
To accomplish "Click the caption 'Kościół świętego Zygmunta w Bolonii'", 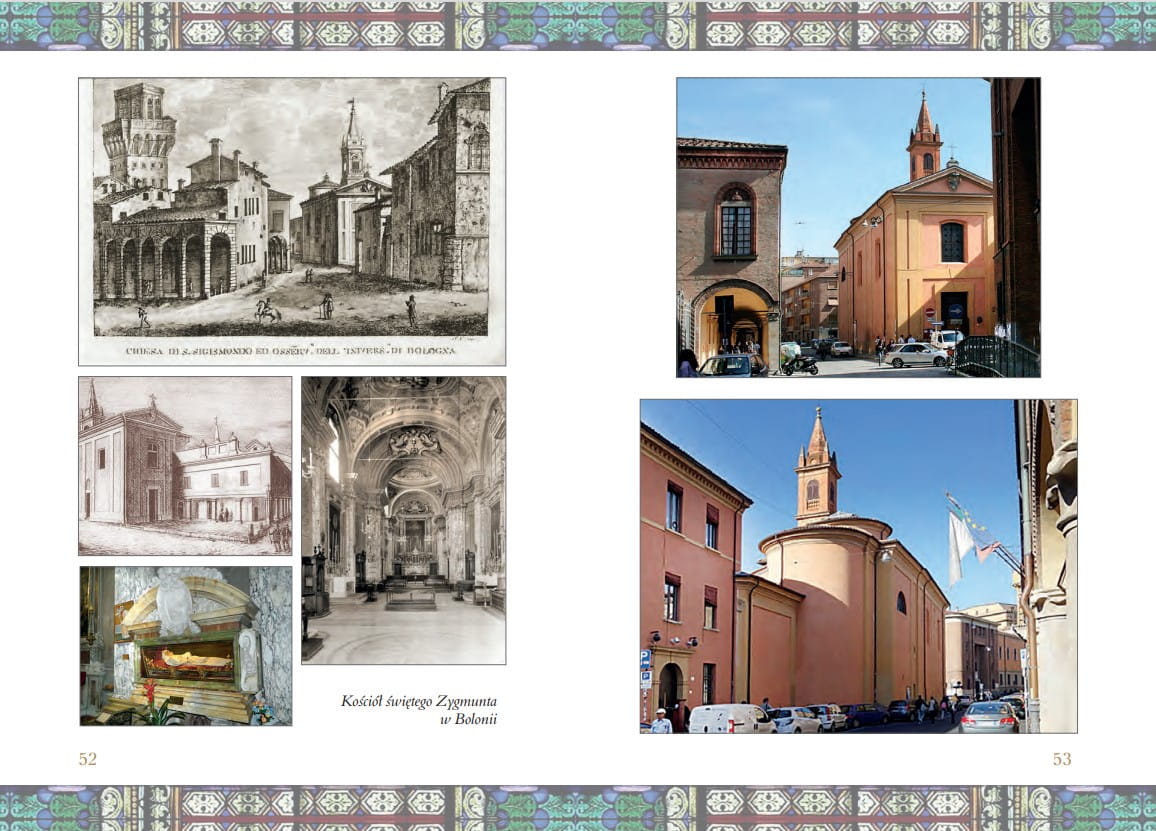I will coord(418,710).
